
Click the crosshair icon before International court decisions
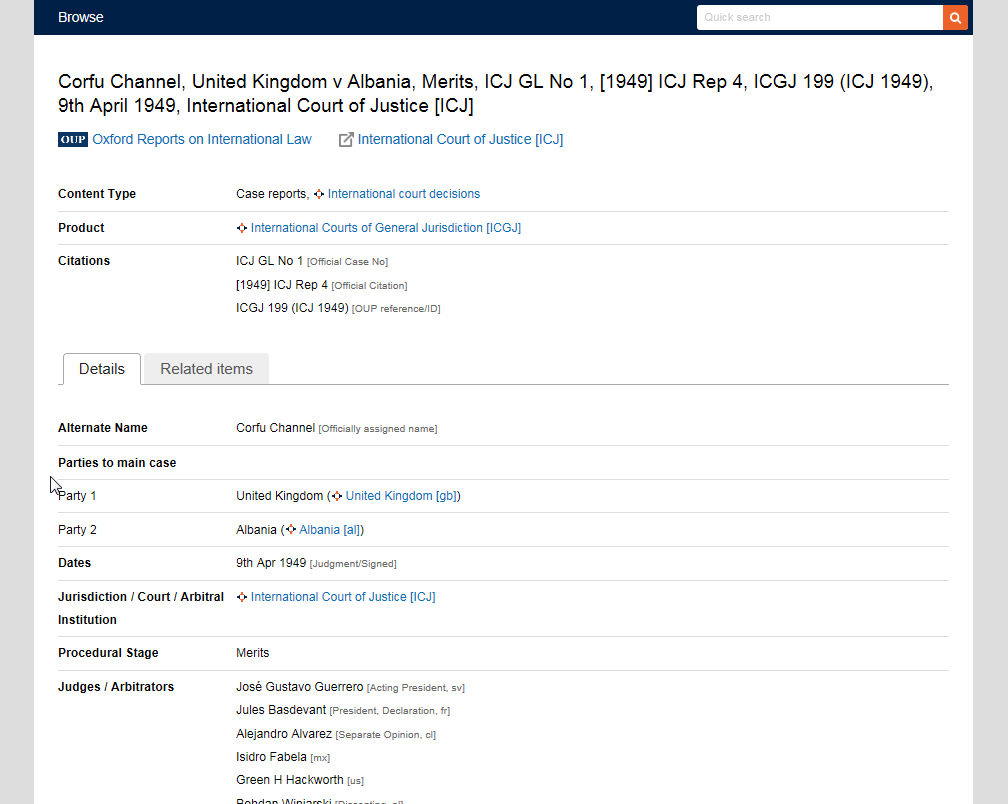click(319, 194)
